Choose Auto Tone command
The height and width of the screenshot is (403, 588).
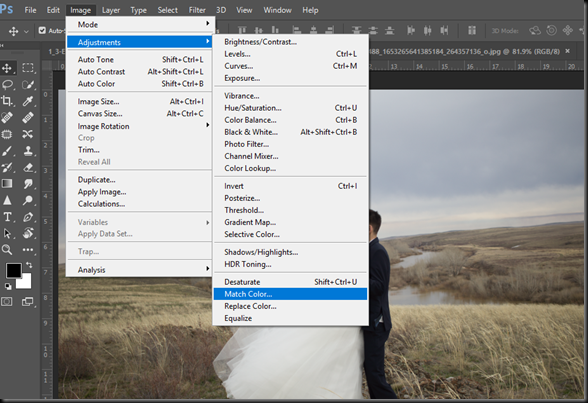[x=139, y=59]
